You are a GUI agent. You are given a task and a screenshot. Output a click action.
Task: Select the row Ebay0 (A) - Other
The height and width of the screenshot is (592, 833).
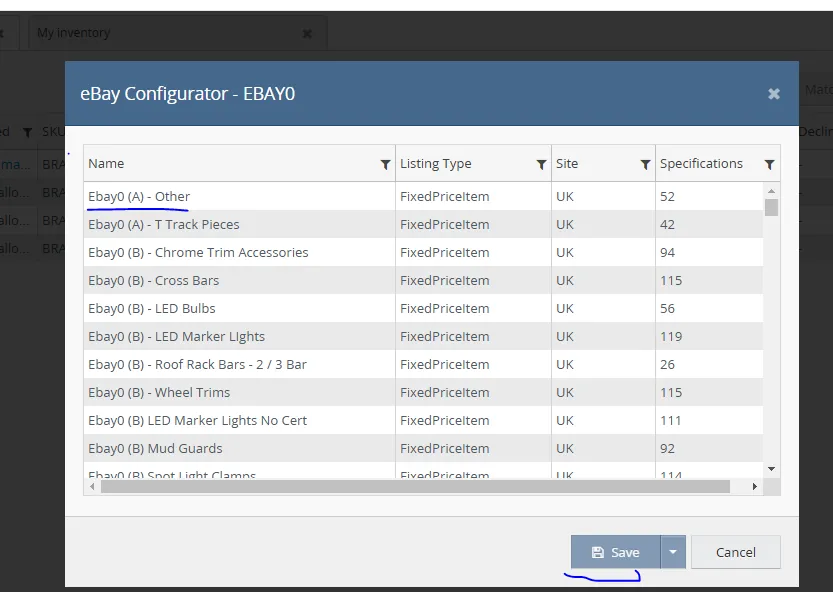(423, 196)
